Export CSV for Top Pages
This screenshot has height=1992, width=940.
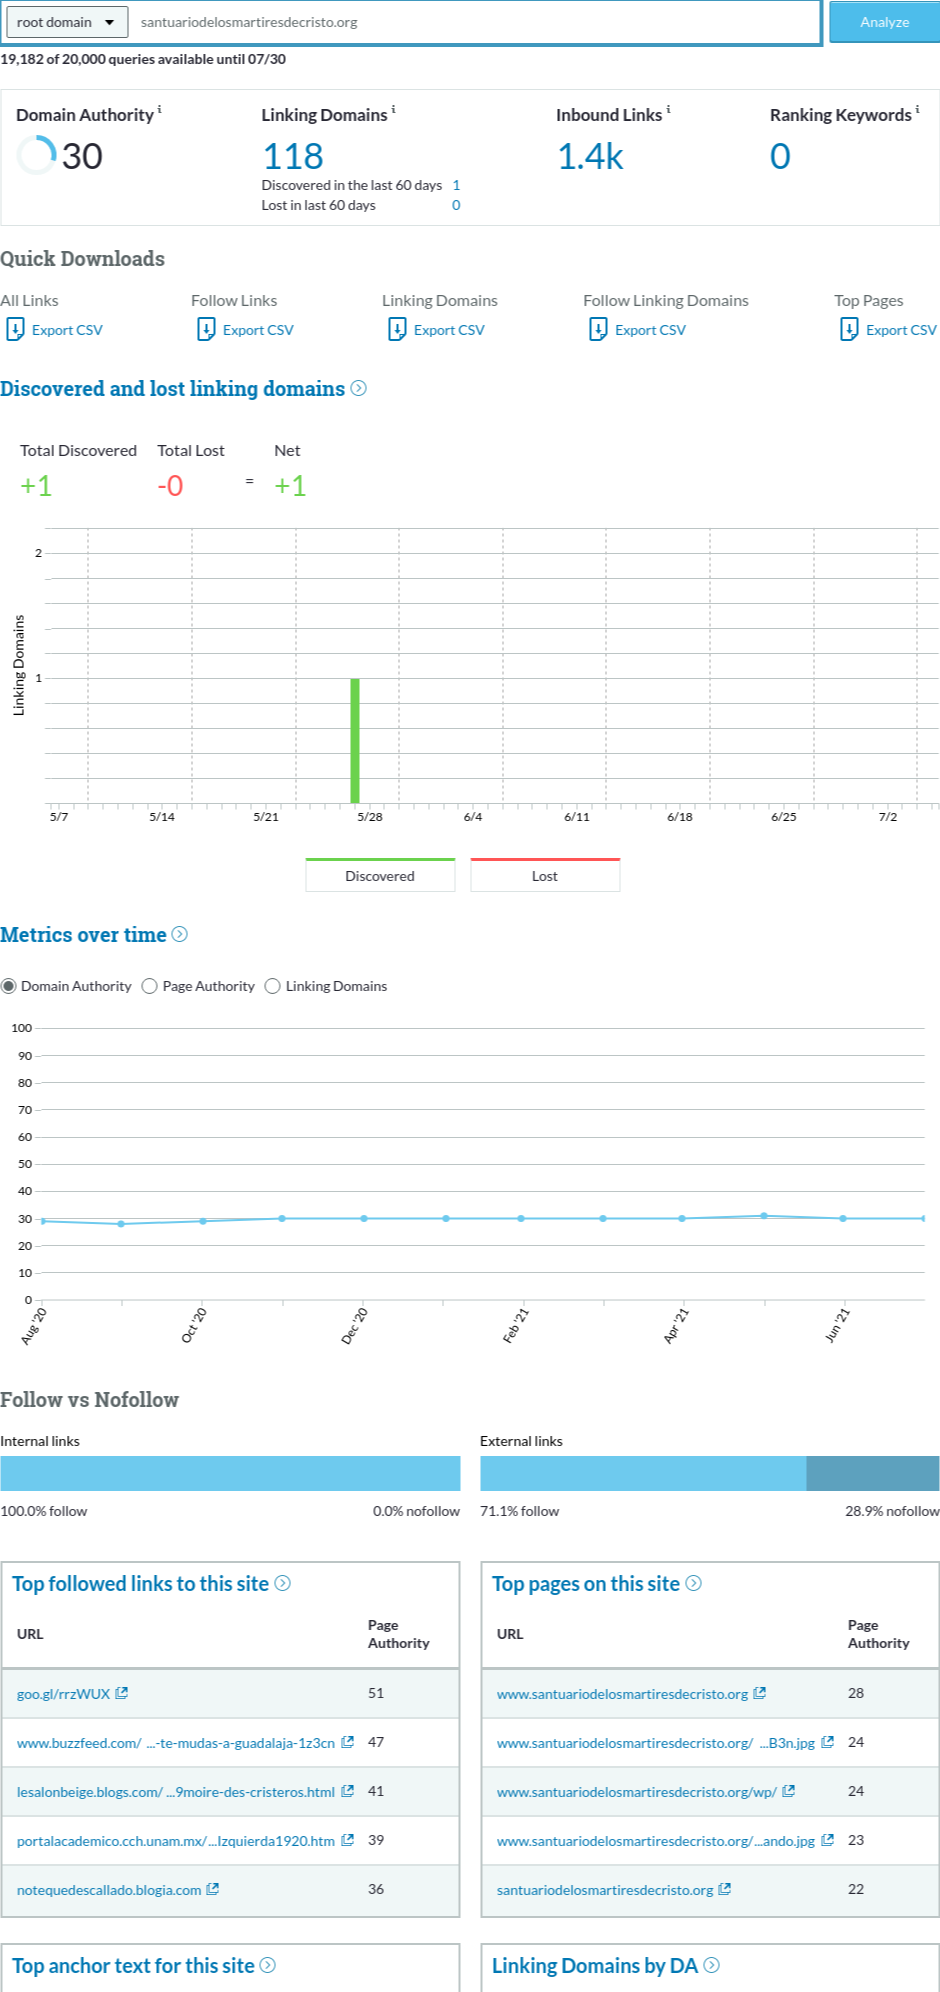point(901,330)
